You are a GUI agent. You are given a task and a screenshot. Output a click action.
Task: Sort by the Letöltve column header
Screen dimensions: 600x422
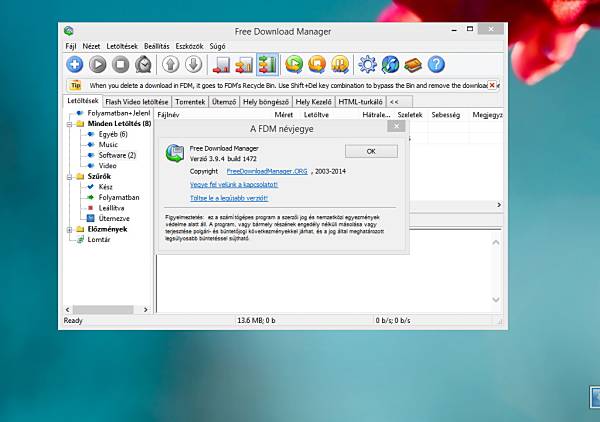316,115
